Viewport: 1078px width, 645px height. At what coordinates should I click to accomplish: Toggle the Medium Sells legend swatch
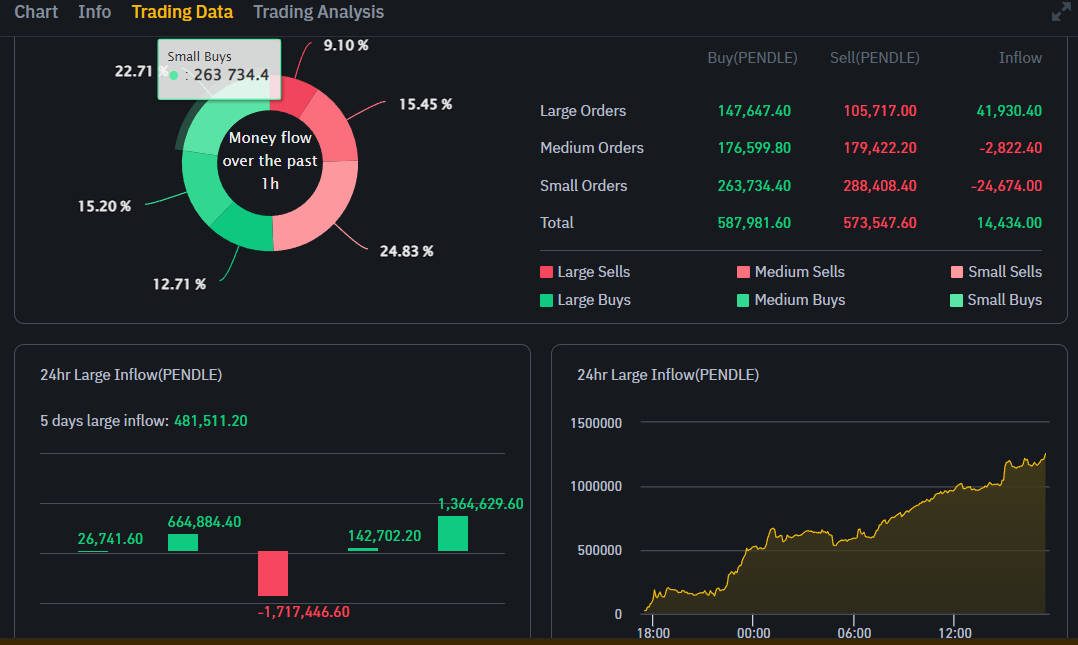pyautogui.click(x=743, y=272)
